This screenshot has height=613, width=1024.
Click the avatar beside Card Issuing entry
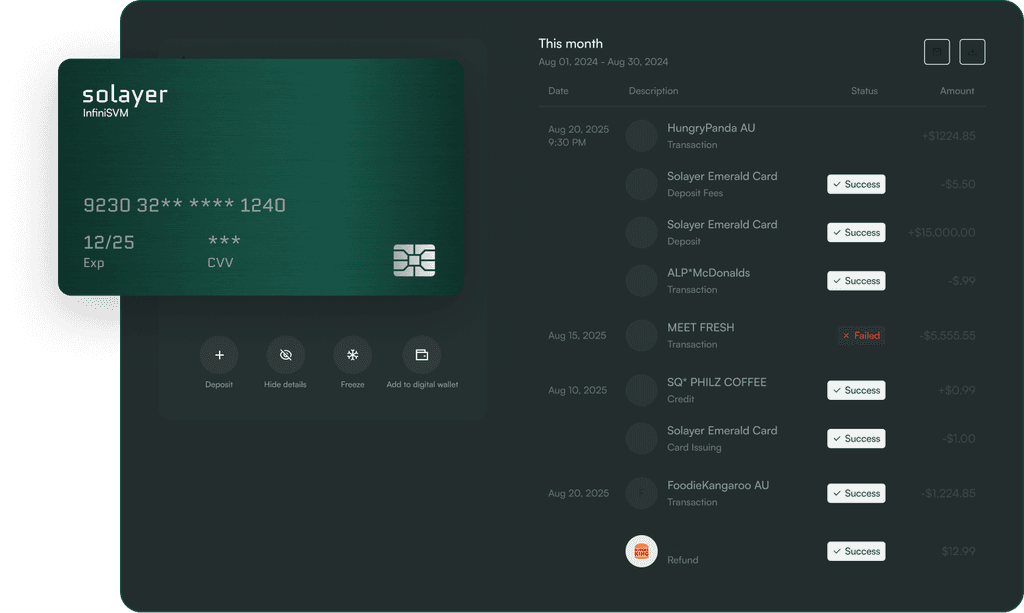641,439
